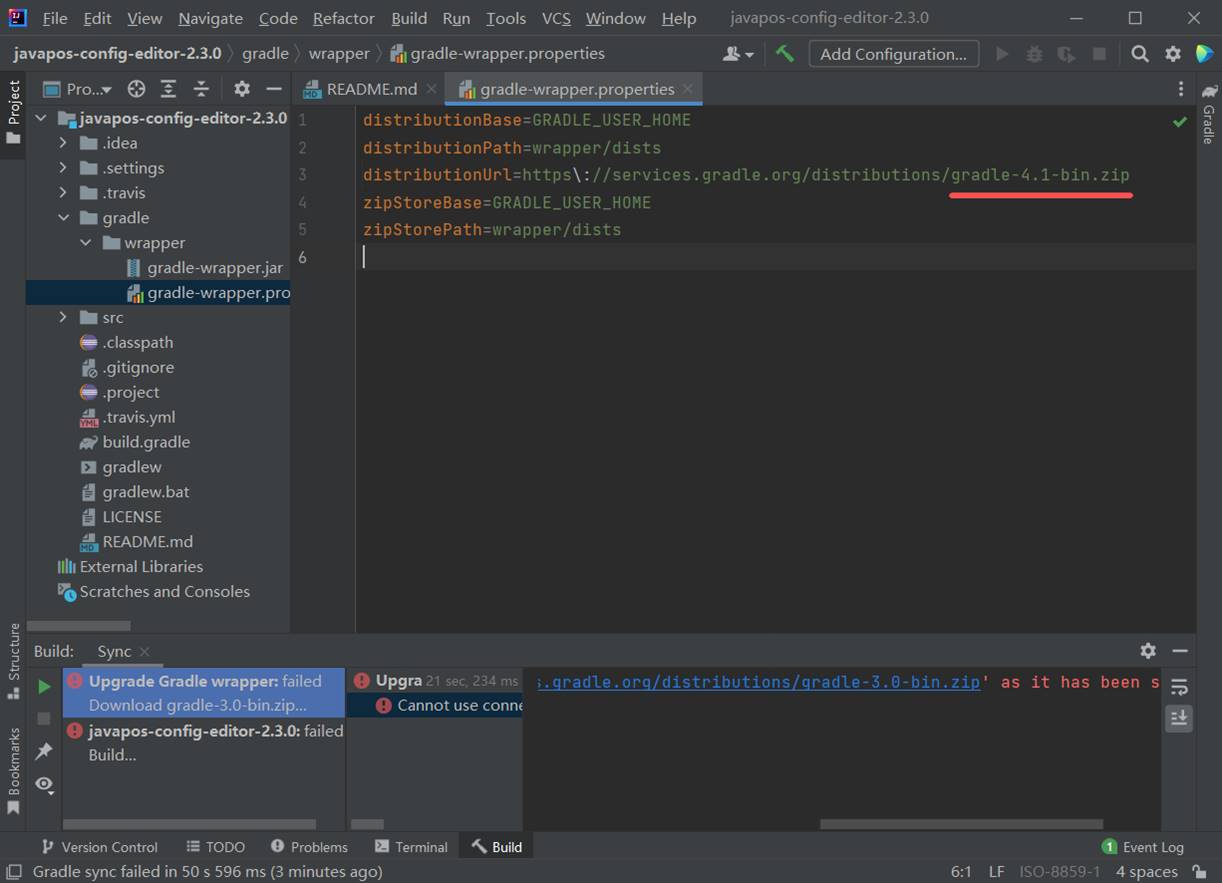1222x883 pixels.
Task: Toggle soft-wrap in build output
Action: pos(1179,687)
